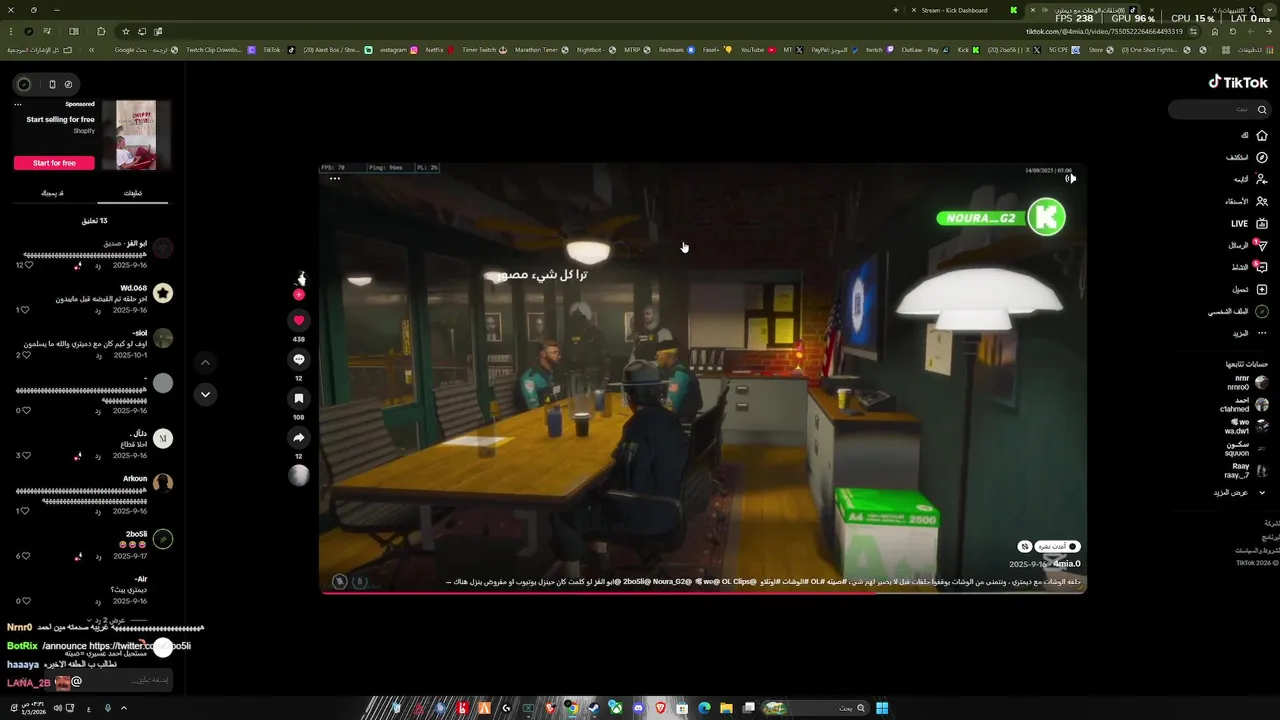Go to previous video with up chevron
Screen dimensions: 1280x720
point(205,362)
